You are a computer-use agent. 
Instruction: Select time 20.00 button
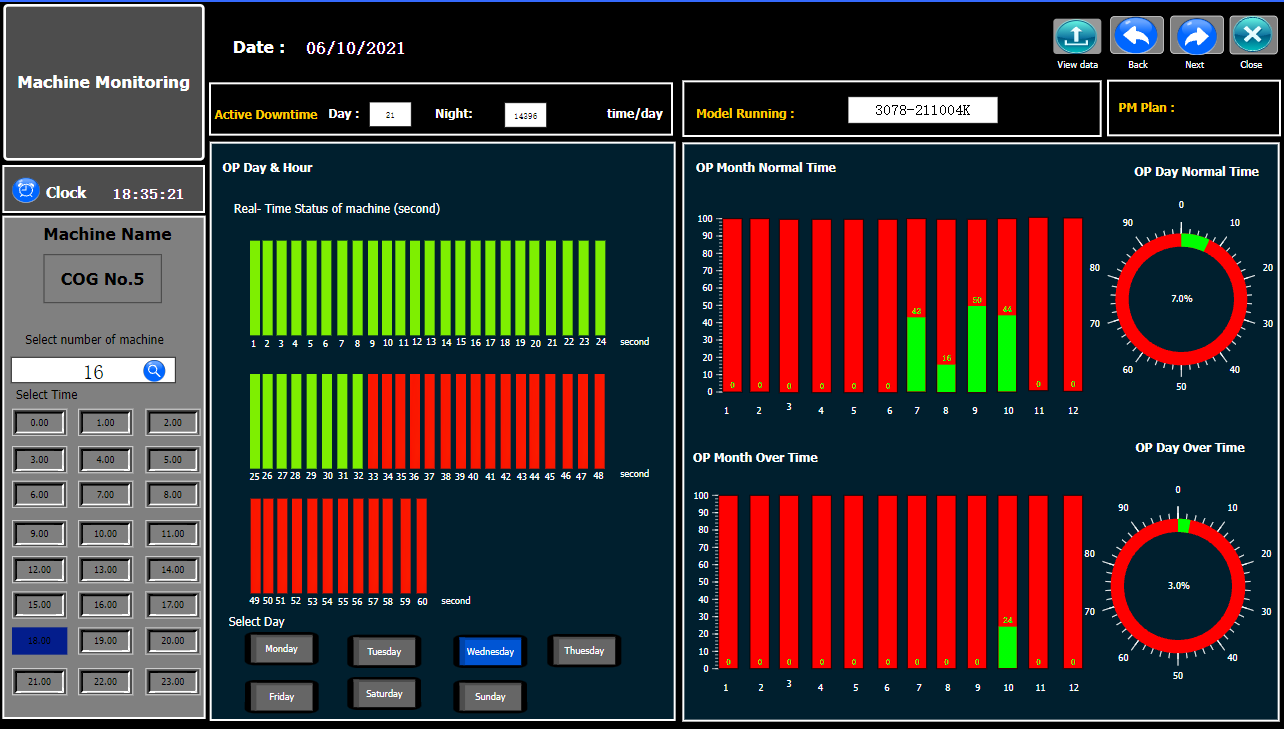[x=173, y=641]
